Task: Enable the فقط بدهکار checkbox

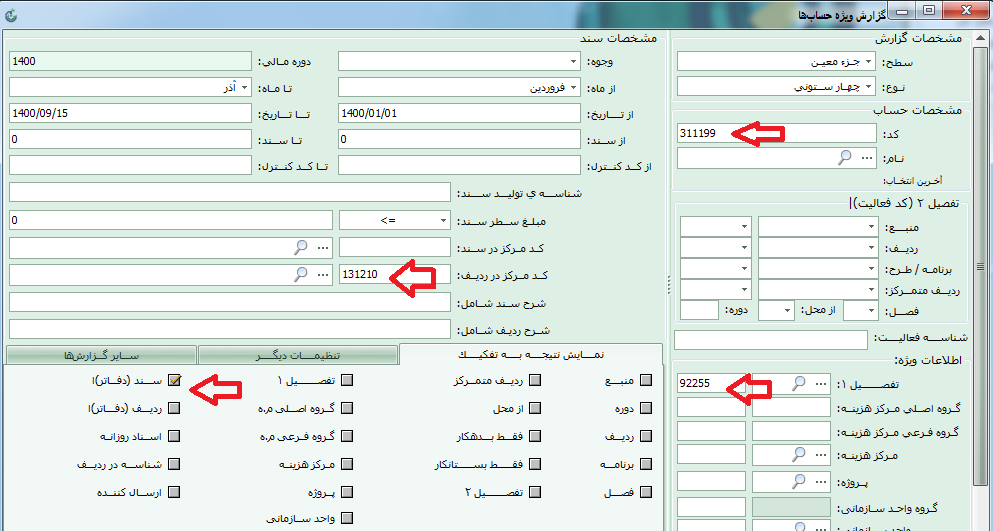Action: 535,436
